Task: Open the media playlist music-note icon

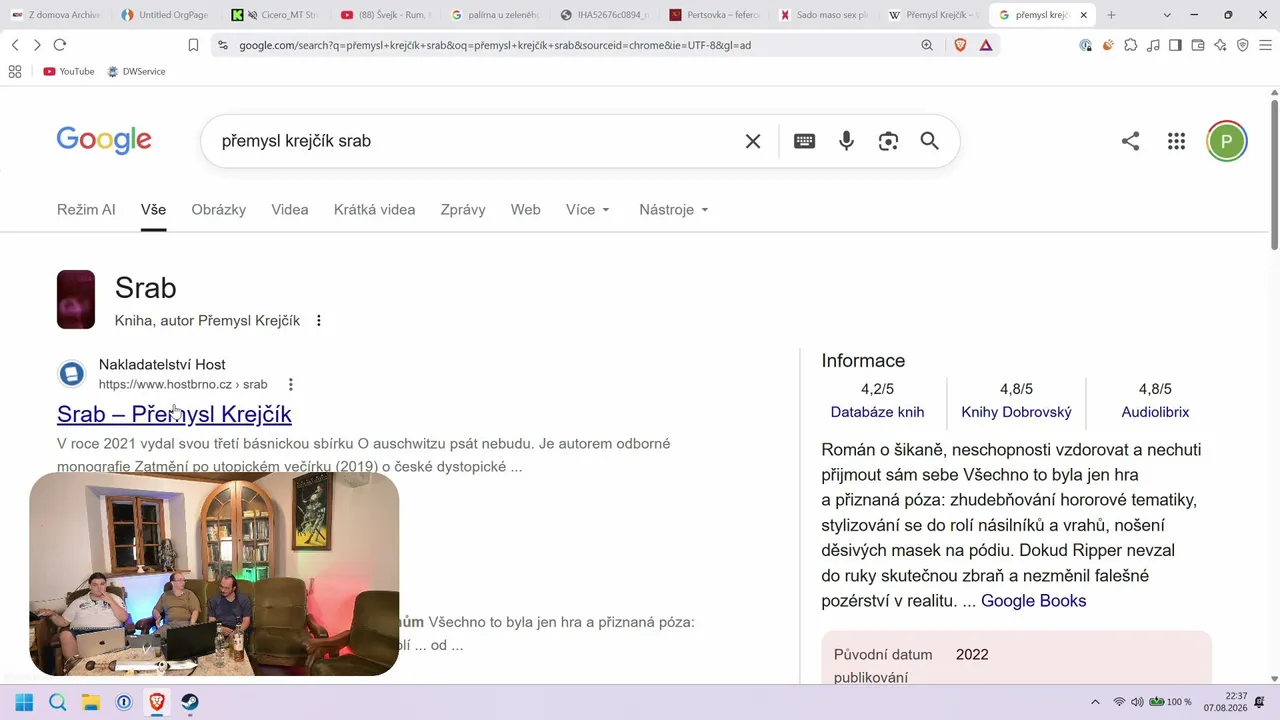Action: [1153, 45]
